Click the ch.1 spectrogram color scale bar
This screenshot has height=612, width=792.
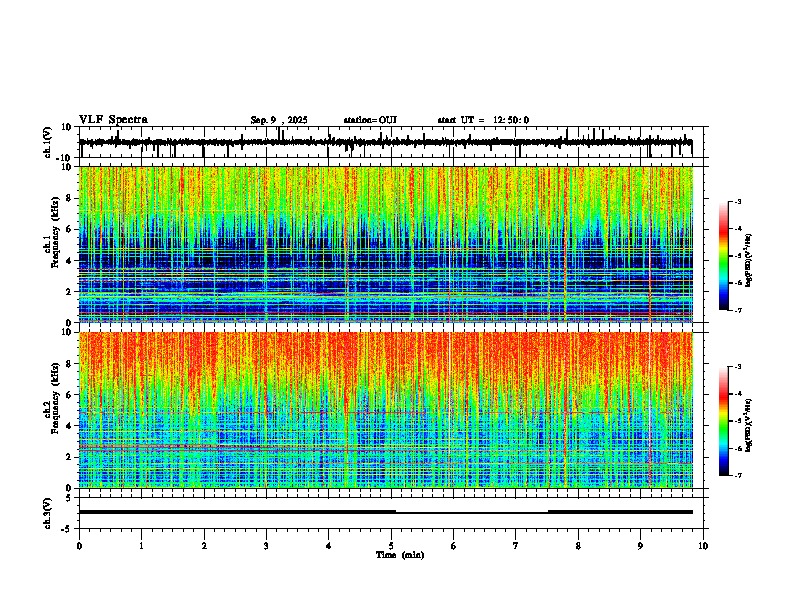[724, 256]
